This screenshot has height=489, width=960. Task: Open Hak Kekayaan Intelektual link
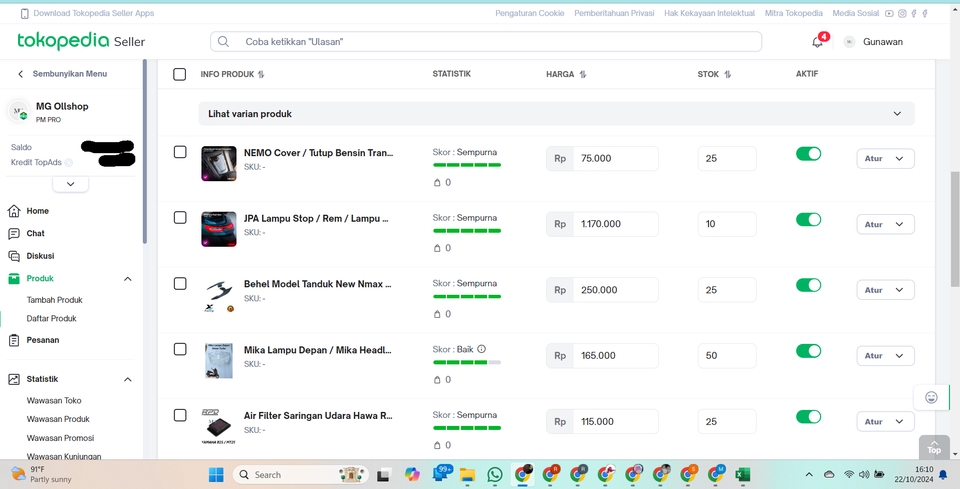(x=709, y=13)
